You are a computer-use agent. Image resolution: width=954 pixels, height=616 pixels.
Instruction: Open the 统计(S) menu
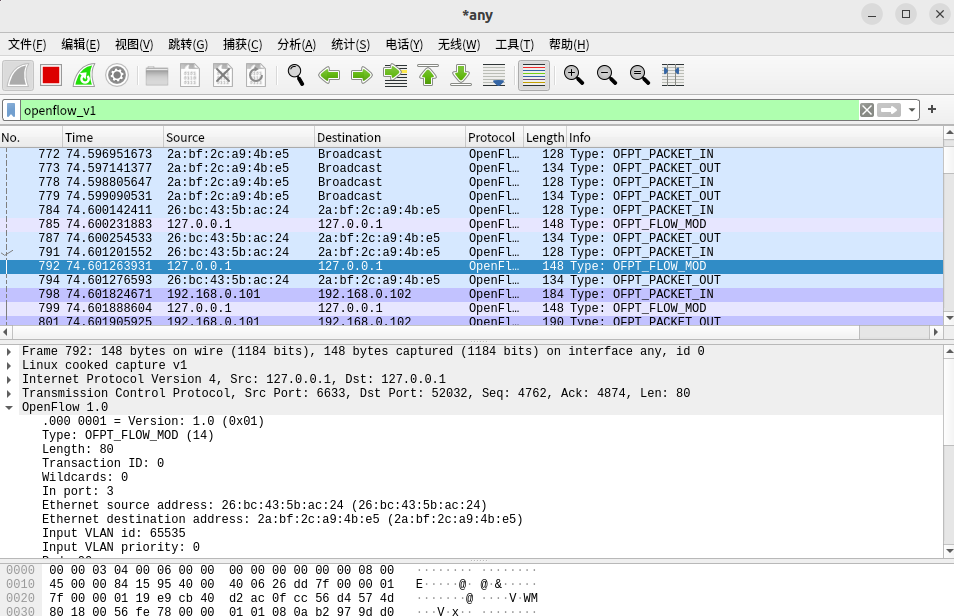[x=350, y=44]
